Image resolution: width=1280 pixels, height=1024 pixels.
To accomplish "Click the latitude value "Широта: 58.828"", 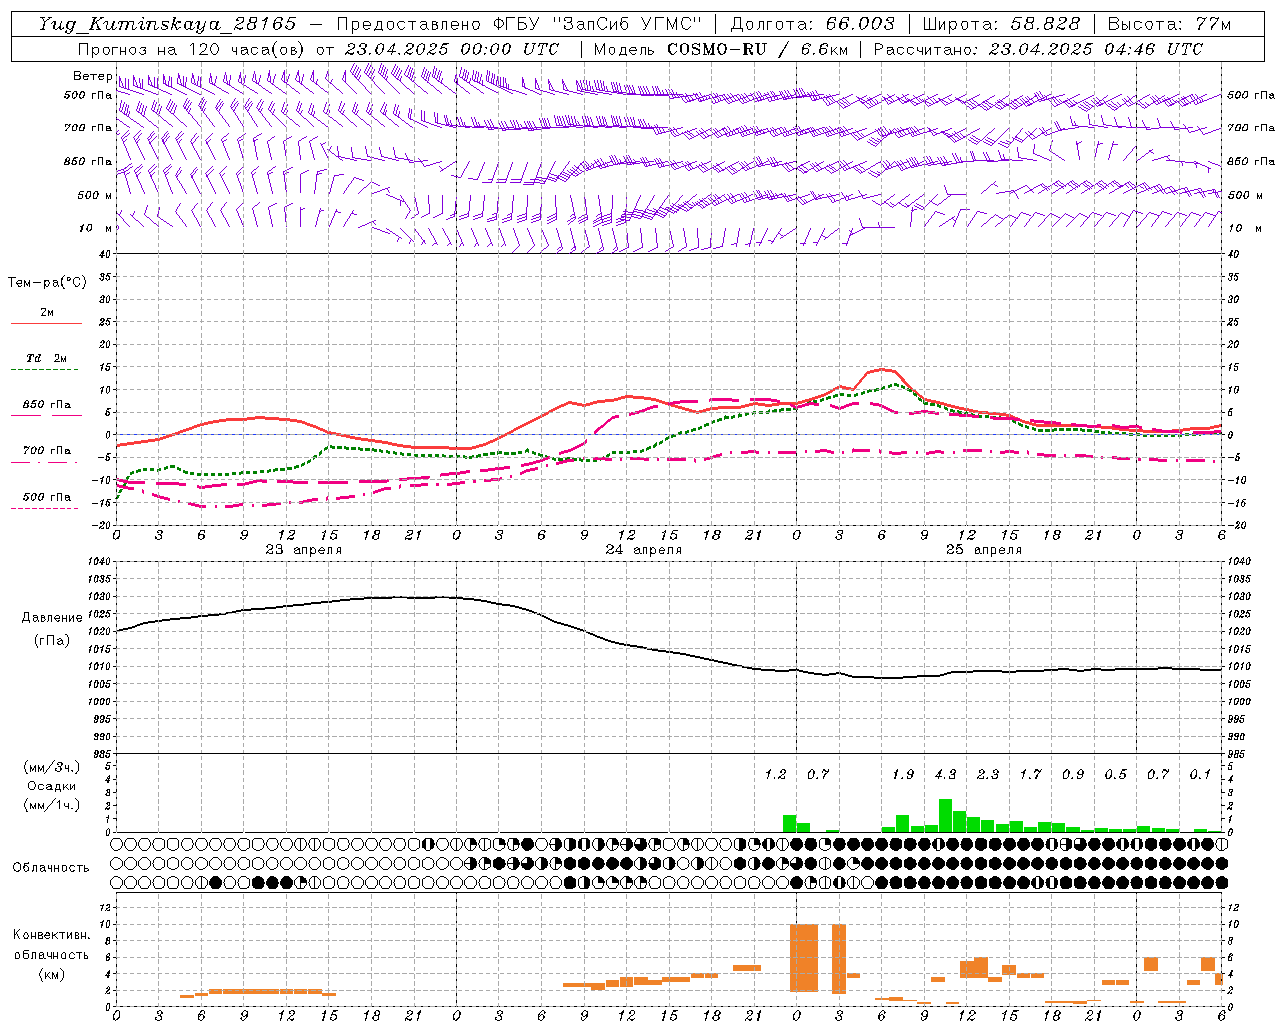I will coord(1001,24).
